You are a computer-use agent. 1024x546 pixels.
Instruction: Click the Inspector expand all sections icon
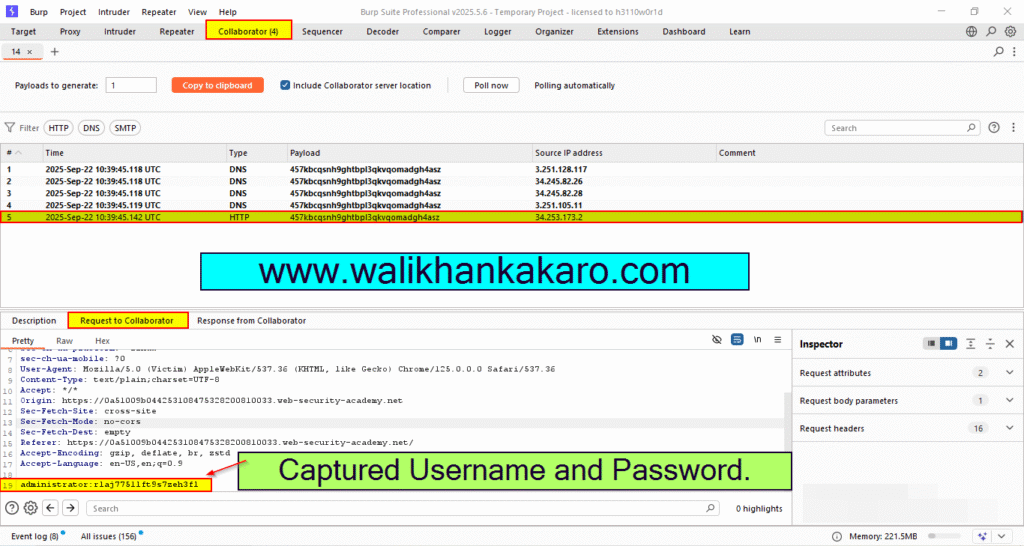[971, 344]
